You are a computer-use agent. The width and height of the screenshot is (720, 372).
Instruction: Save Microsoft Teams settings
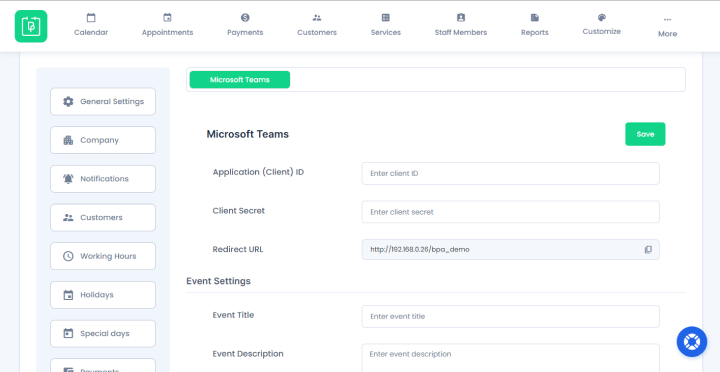pyautogui.click(x=645, y=134)
